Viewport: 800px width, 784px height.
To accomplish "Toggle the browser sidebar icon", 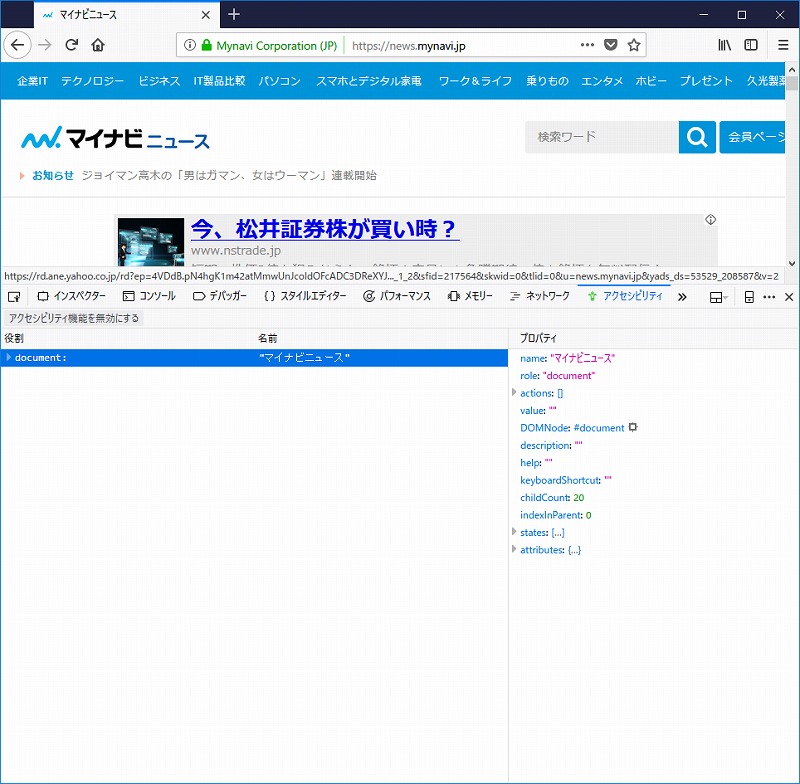I will [x=751, y=45].
